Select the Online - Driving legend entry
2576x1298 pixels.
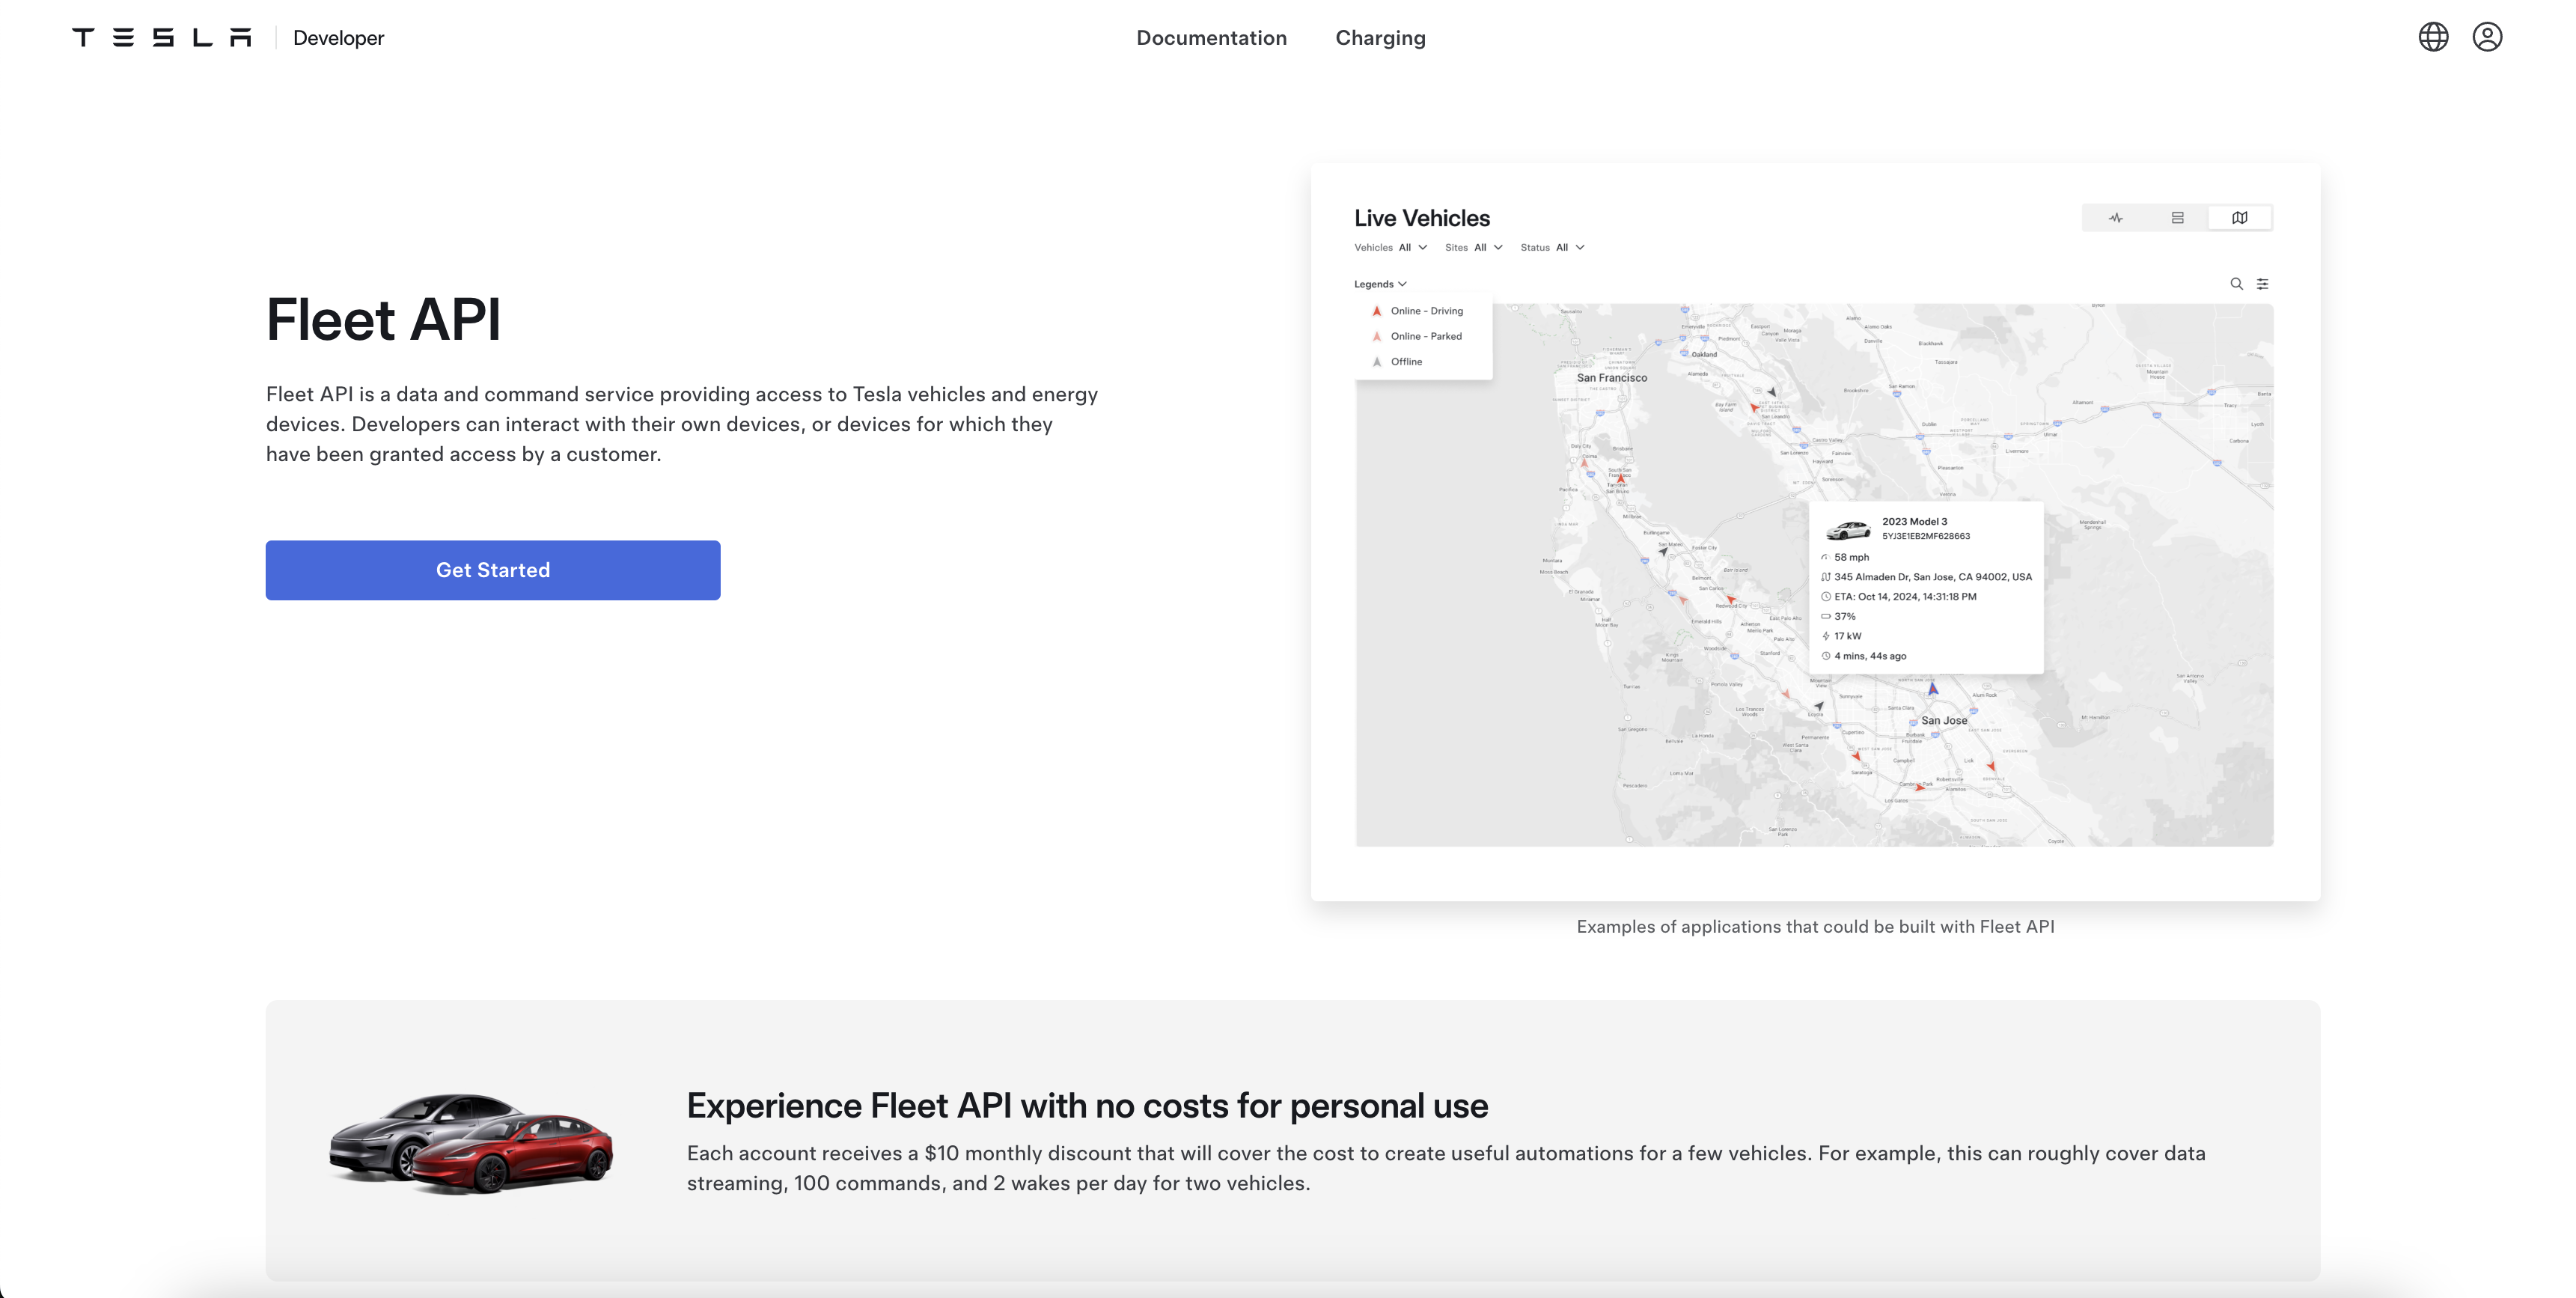coord(1418,311)
